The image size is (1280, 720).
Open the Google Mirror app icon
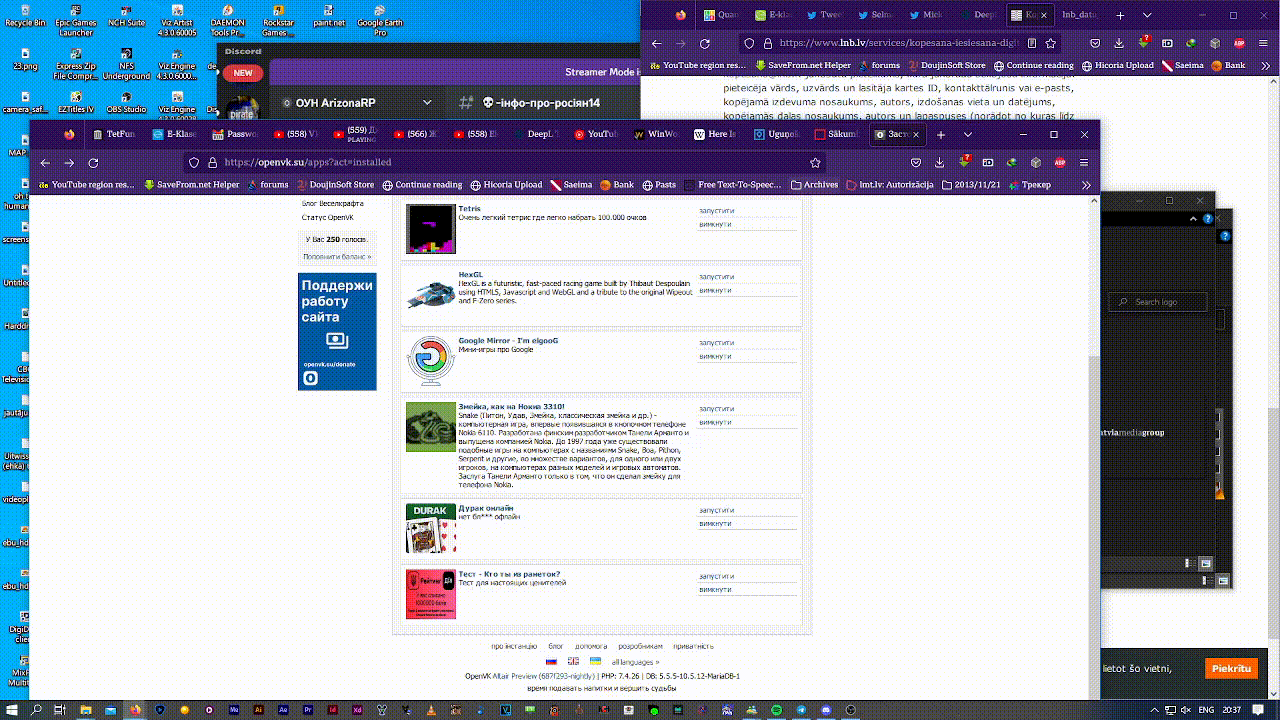(x=430, y=361)
